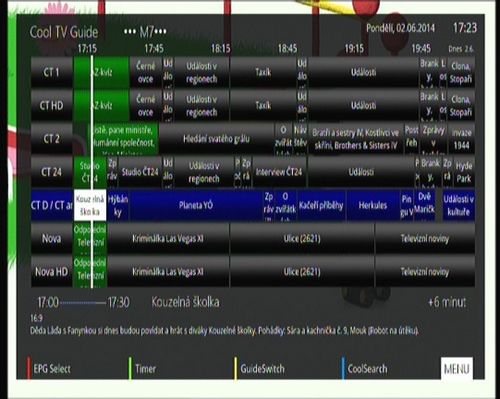Click the yellow GuideSwitch key

pos(260,369)
